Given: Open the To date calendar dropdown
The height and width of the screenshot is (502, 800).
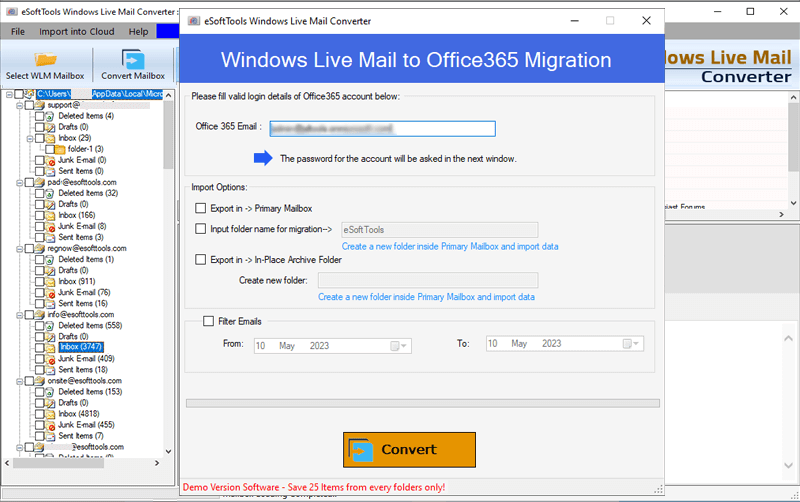Looking at the screenshot, I should coord(631,344).
